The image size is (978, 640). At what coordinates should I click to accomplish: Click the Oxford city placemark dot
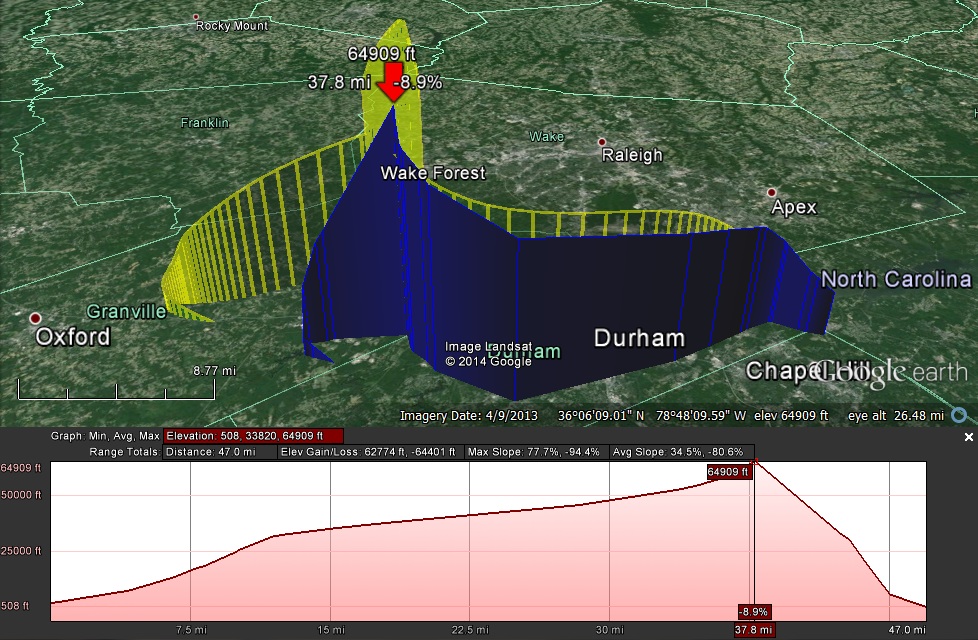click(x=36, y=318)
